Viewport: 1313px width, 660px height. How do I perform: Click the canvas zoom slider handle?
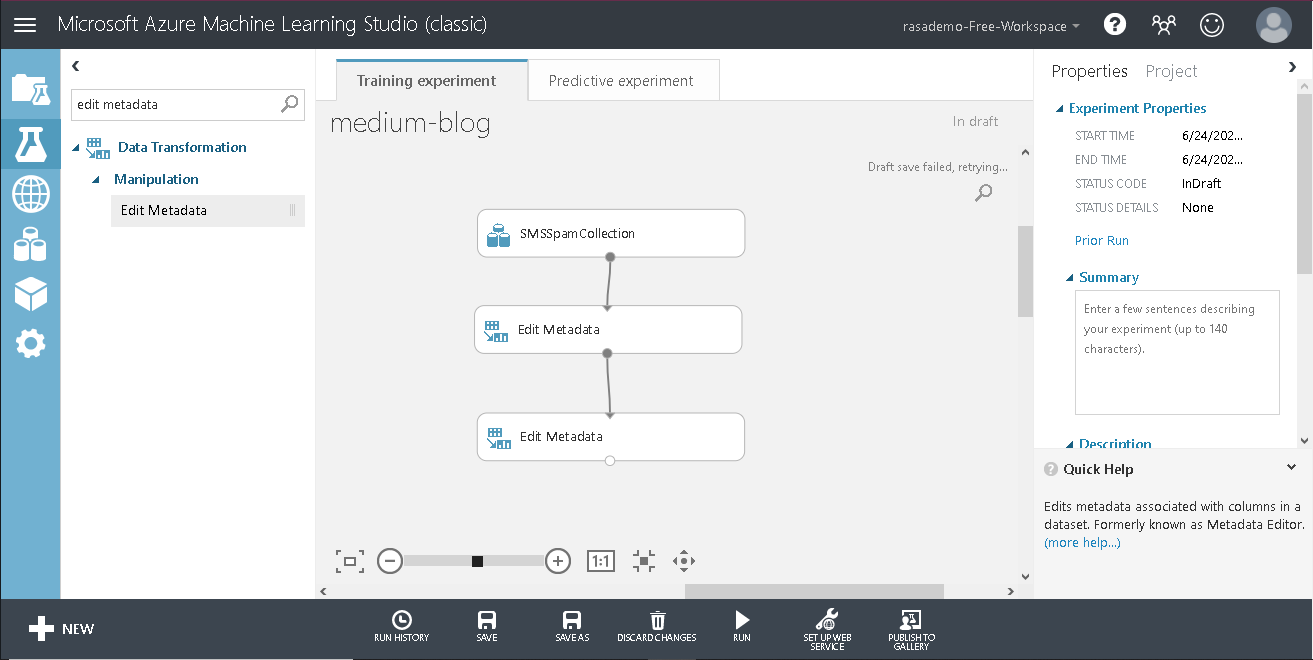click(x=477, y=561)
